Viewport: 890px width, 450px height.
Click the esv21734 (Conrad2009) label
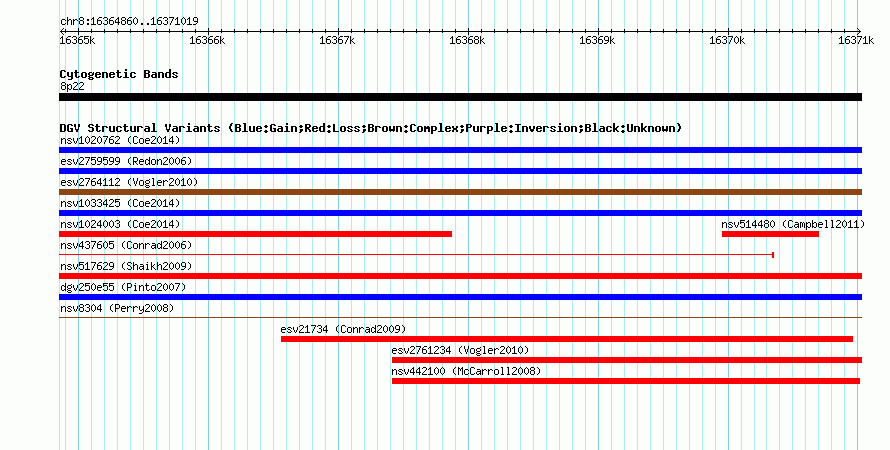click(x=343, y=329)
